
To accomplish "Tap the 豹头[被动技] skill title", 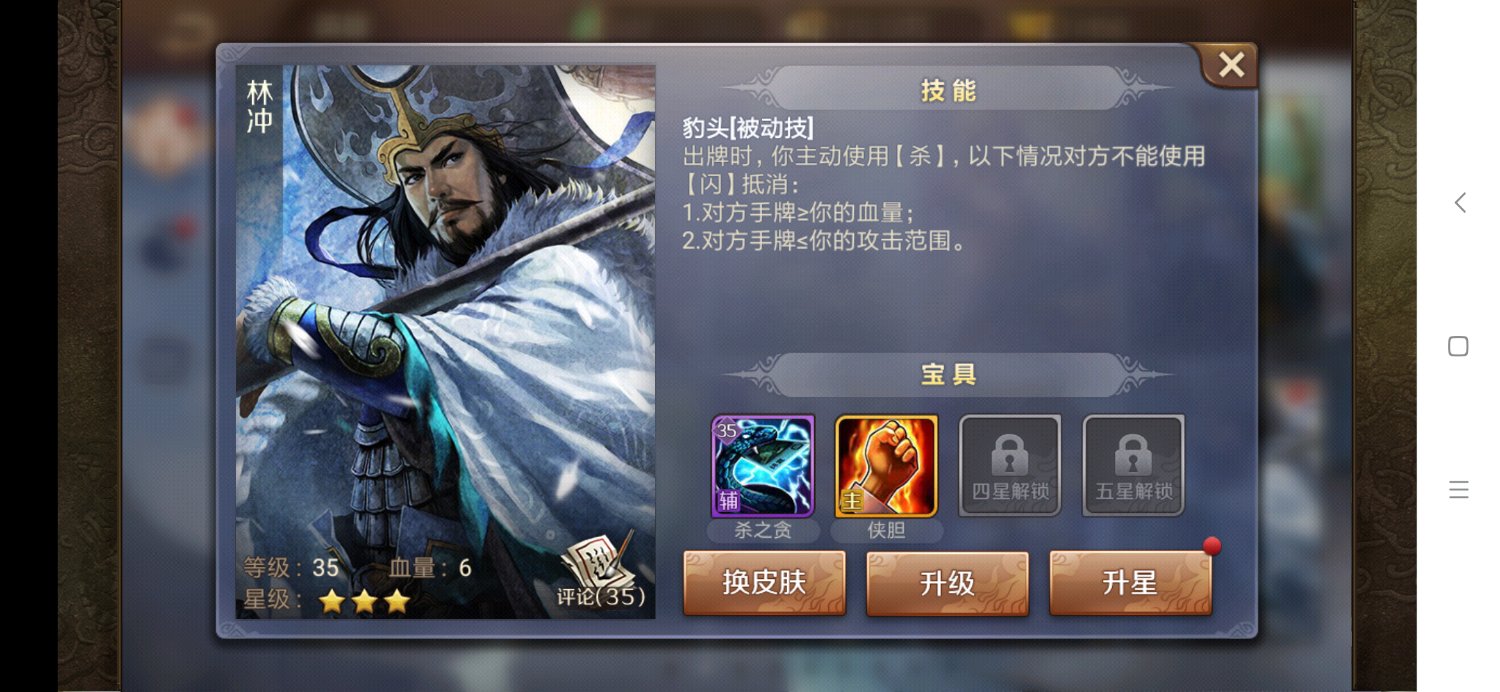I will click(x=748, y=128).
